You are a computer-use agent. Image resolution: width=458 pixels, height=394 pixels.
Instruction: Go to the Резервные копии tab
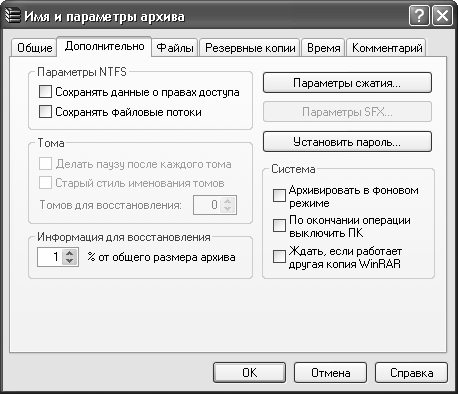point(250,48)
